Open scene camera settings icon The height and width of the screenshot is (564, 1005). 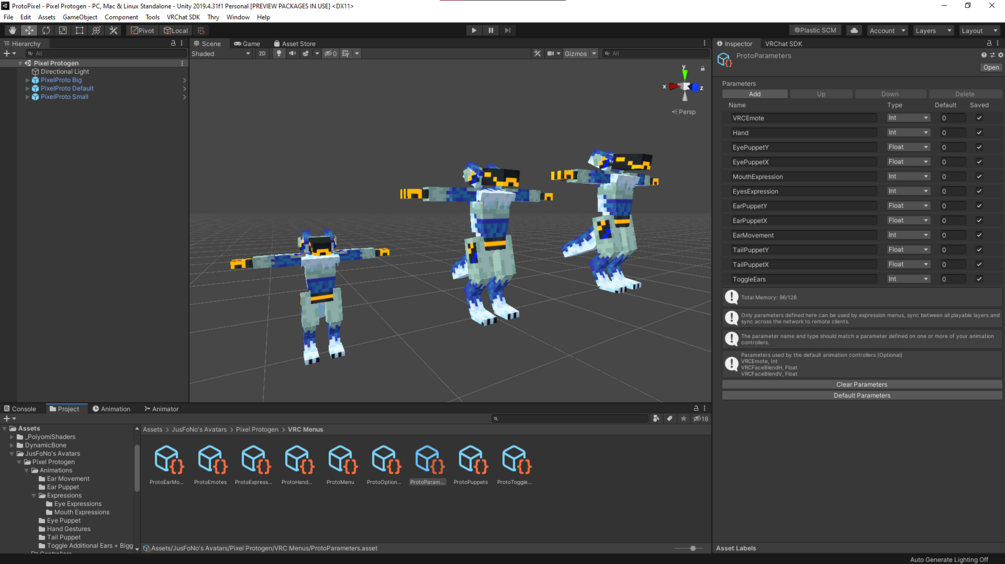550,54
